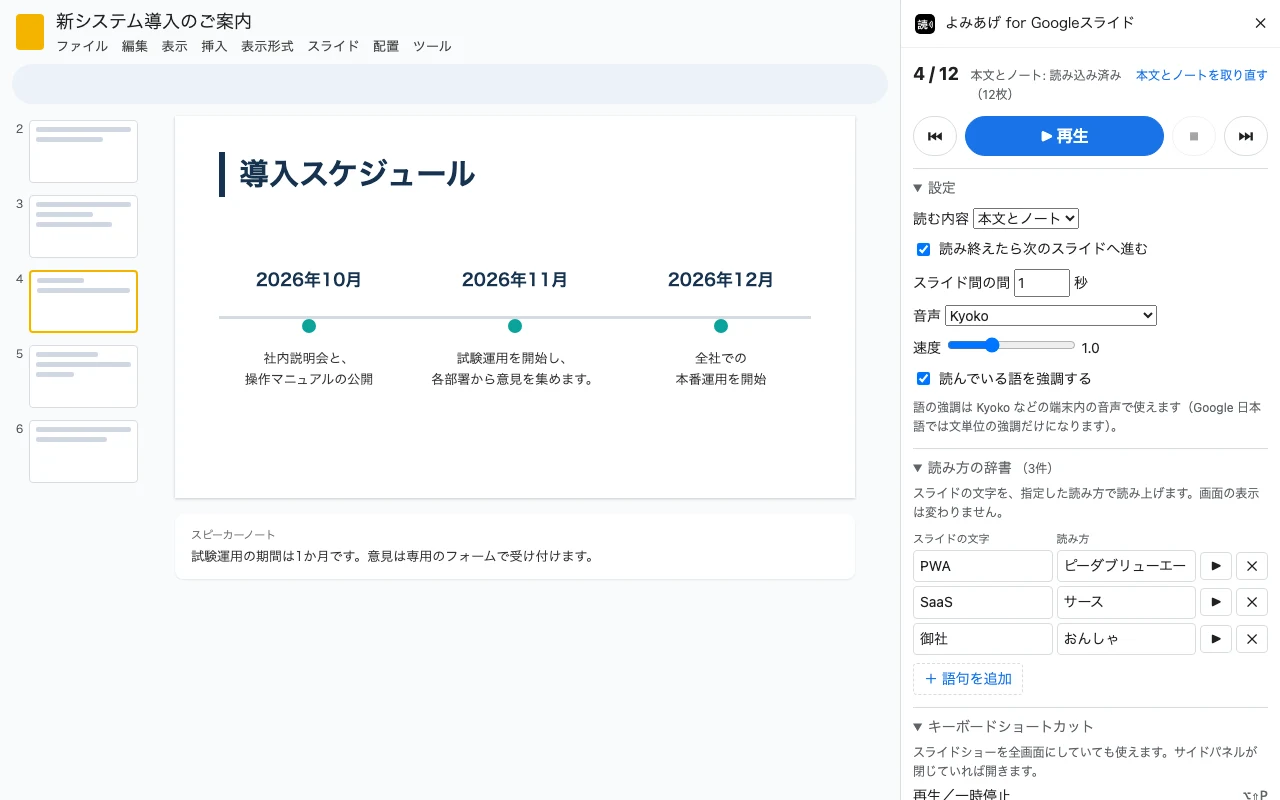Select slide 5 thumbnail
Viewport: 1280px width, 800px height.
pos(83,376)
